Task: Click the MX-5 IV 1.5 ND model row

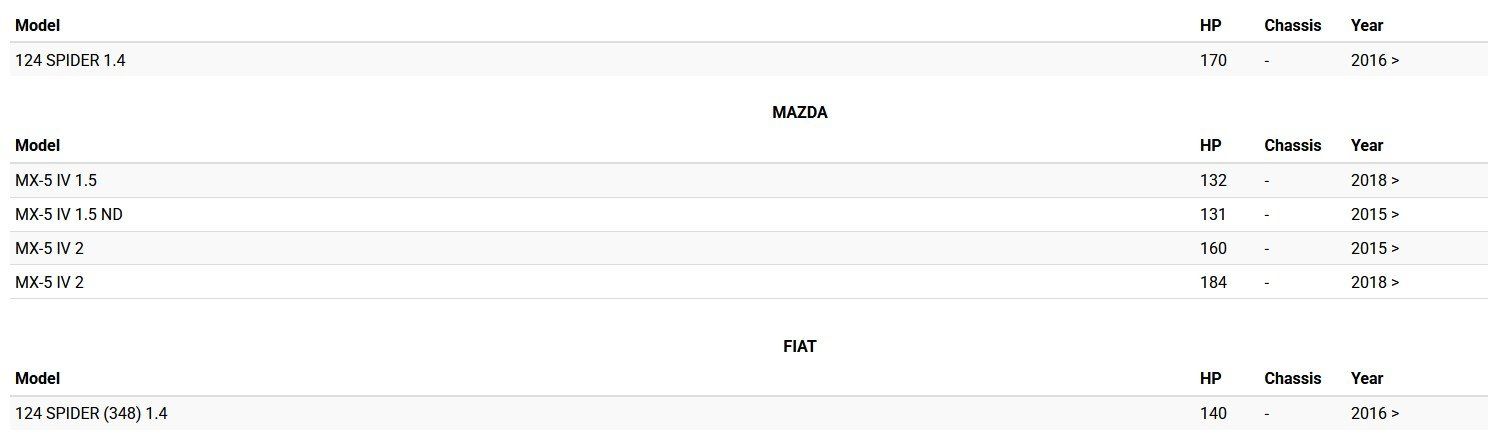Action: (69, 214)
